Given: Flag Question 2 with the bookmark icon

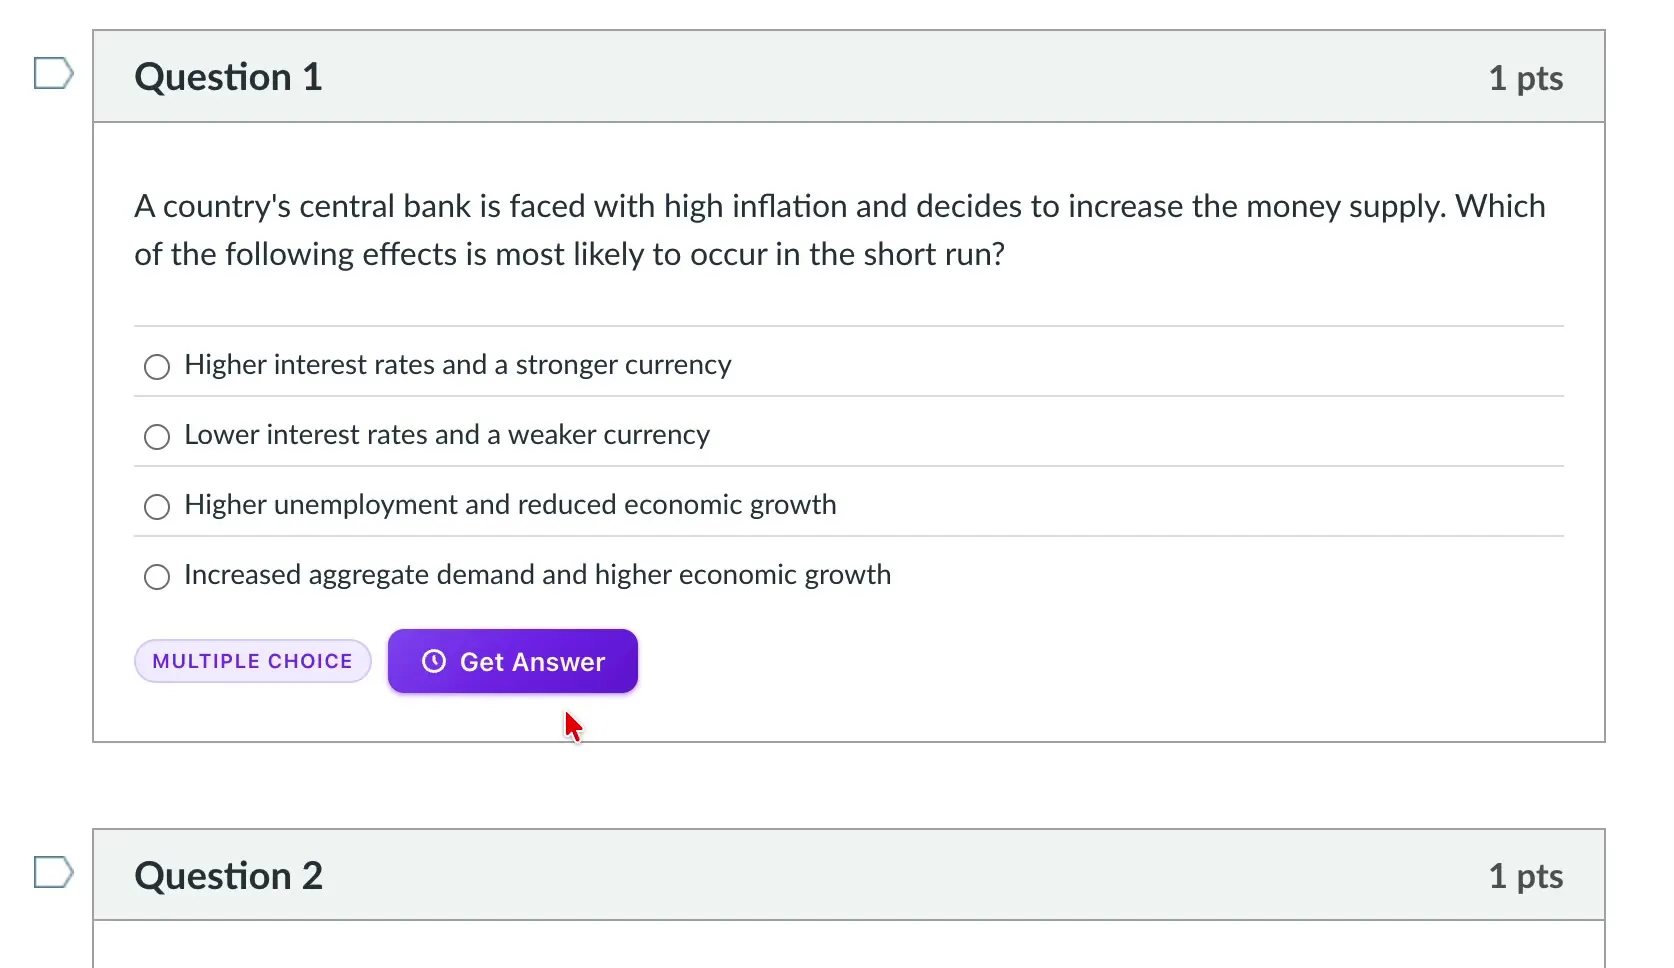Looking at the screenshot, I should pos(54,872).
